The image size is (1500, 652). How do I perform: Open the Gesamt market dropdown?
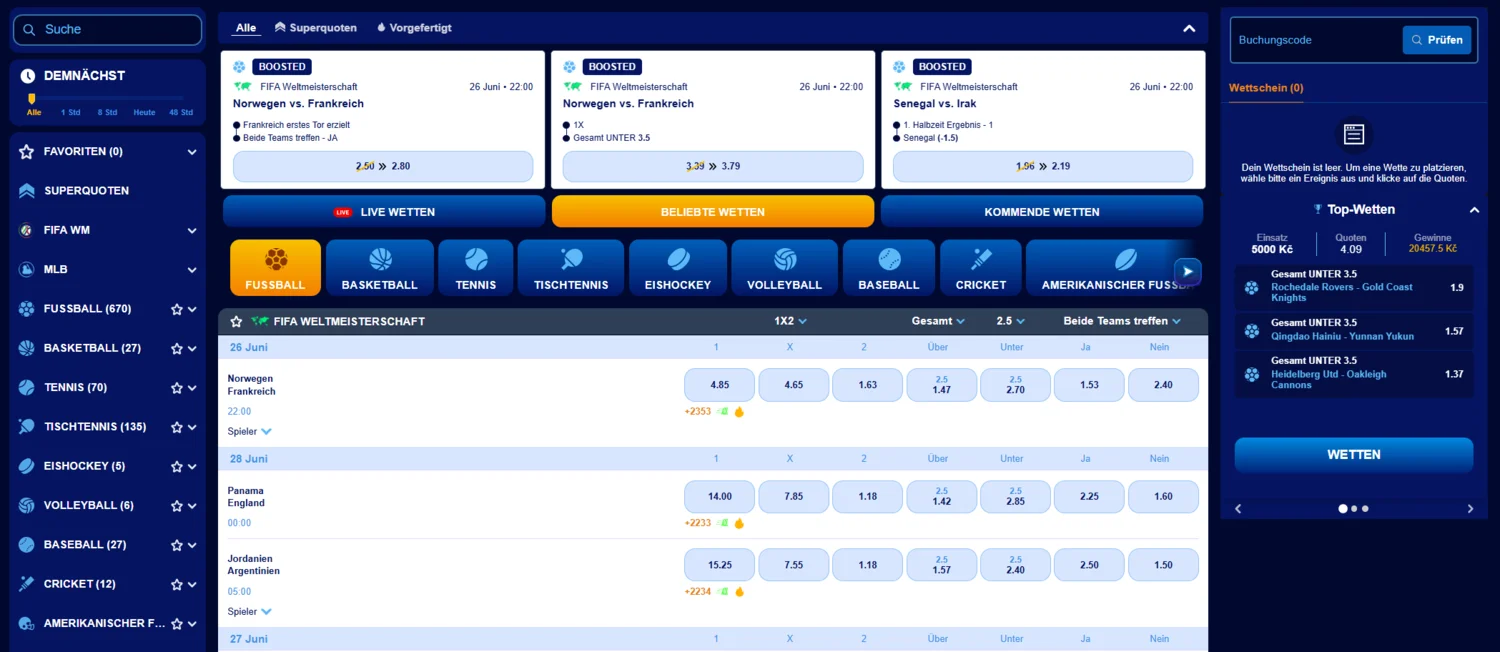click(938, 321)
